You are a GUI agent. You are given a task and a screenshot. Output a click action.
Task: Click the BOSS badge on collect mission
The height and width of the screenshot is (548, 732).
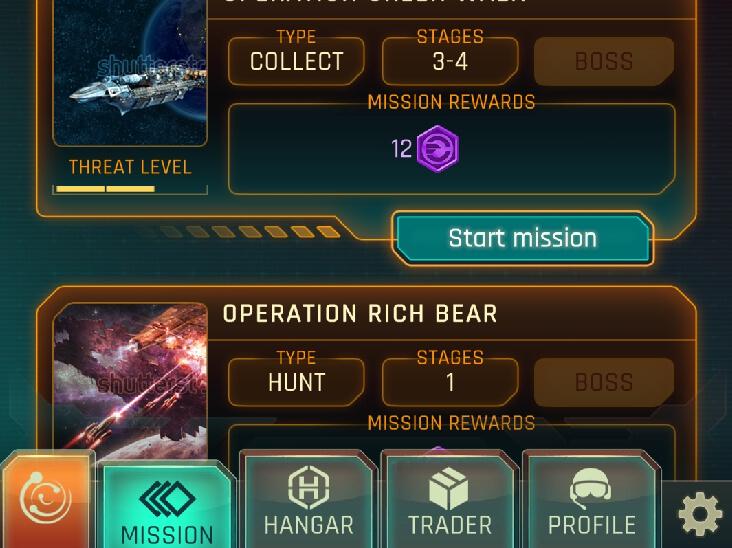(604, 61)
